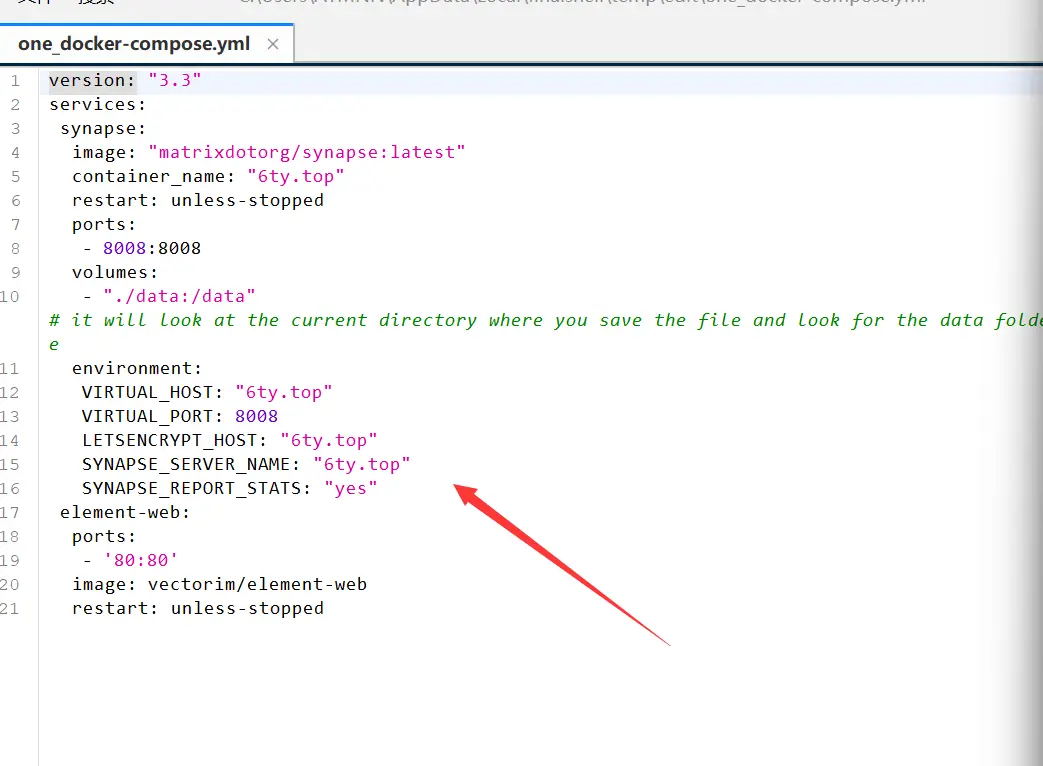Click the LETSENCRYPT_HOST line

click(229, 440)
